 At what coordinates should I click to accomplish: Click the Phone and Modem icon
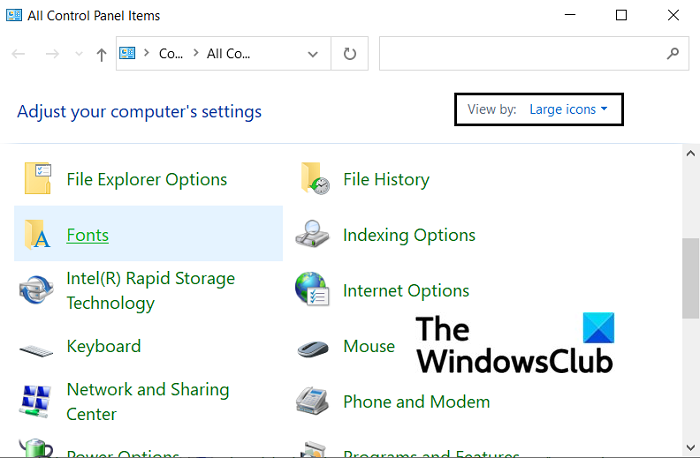pyautogui.click(x=314, y=402)
